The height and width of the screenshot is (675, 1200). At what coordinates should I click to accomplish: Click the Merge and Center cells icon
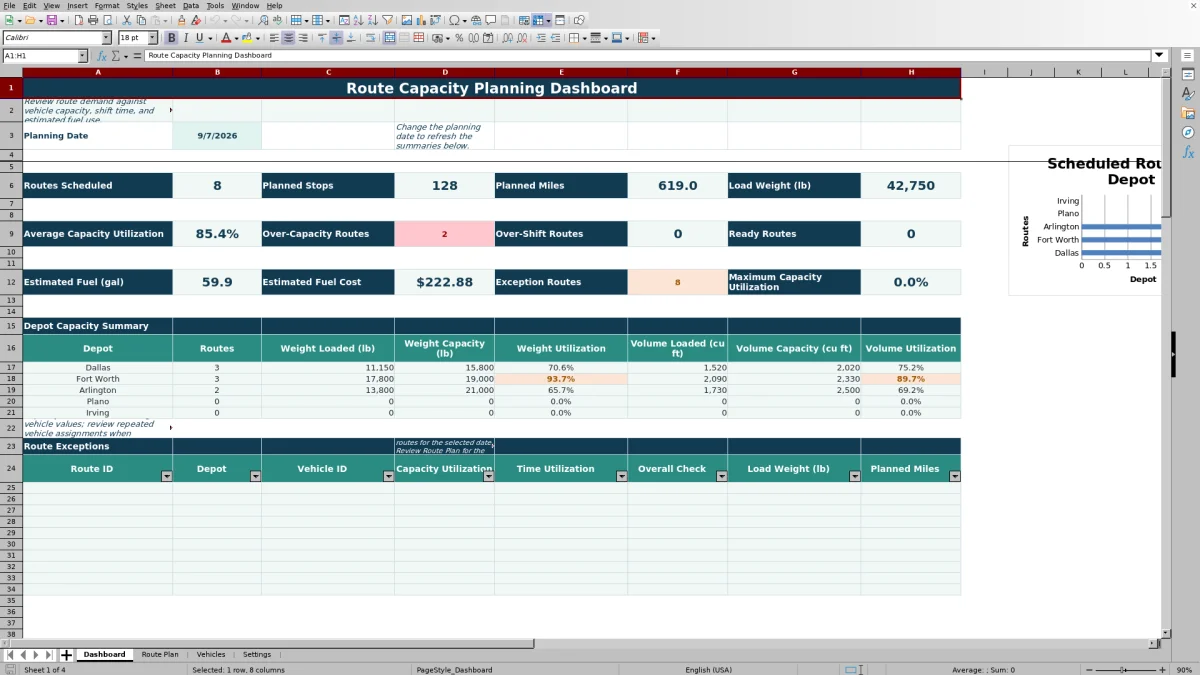coord(389,38)
